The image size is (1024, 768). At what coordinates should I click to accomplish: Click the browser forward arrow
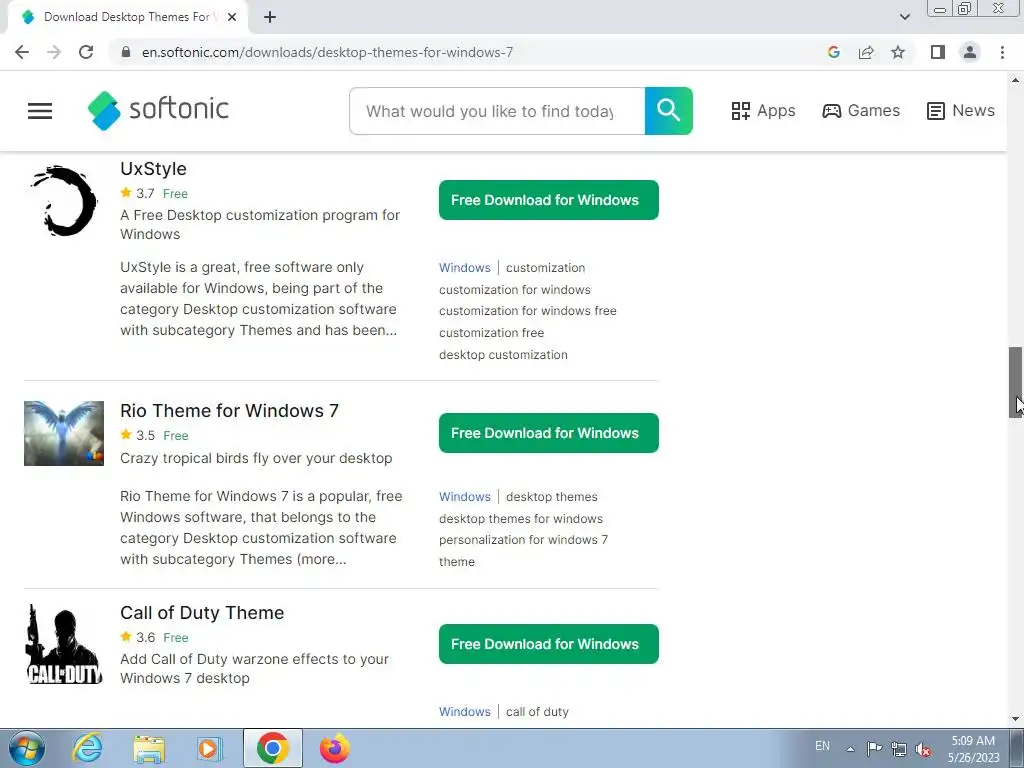click(x=54, y=52)
